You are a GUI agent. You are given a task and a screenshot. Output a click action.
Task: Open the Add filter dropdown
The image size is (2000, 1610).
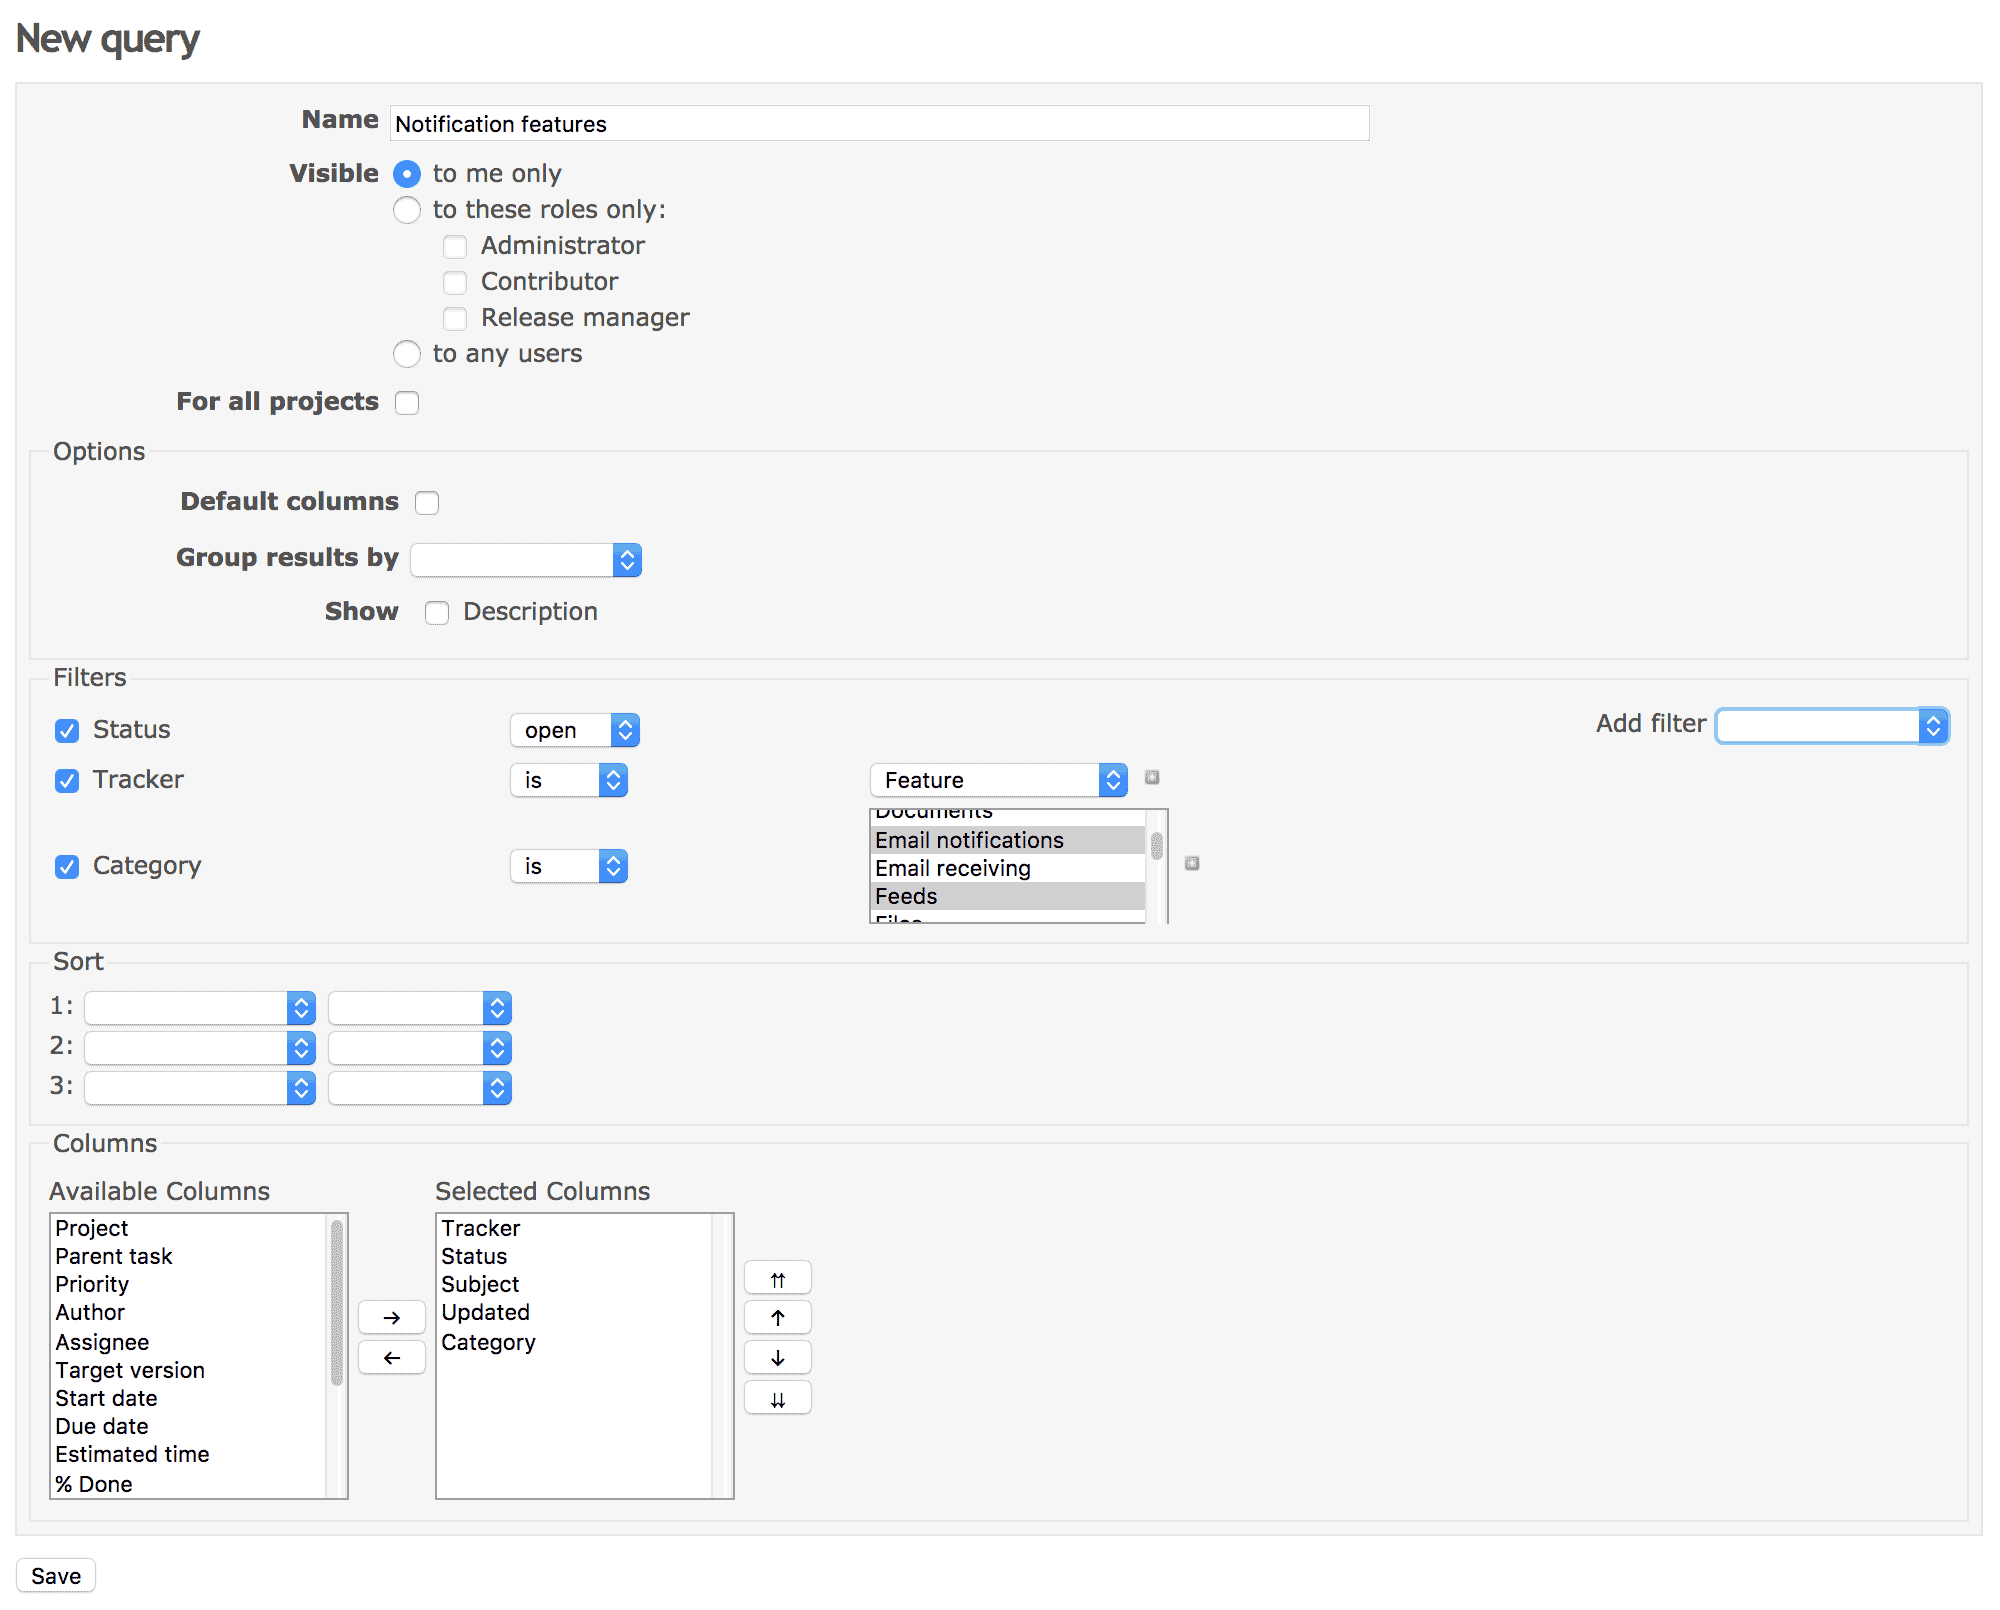coord(1832,726)
